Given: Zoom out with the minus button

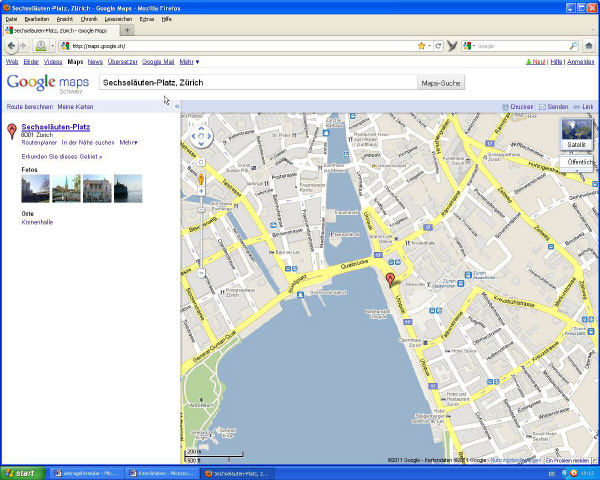Looking at the screenshot, I should [201, 273].
